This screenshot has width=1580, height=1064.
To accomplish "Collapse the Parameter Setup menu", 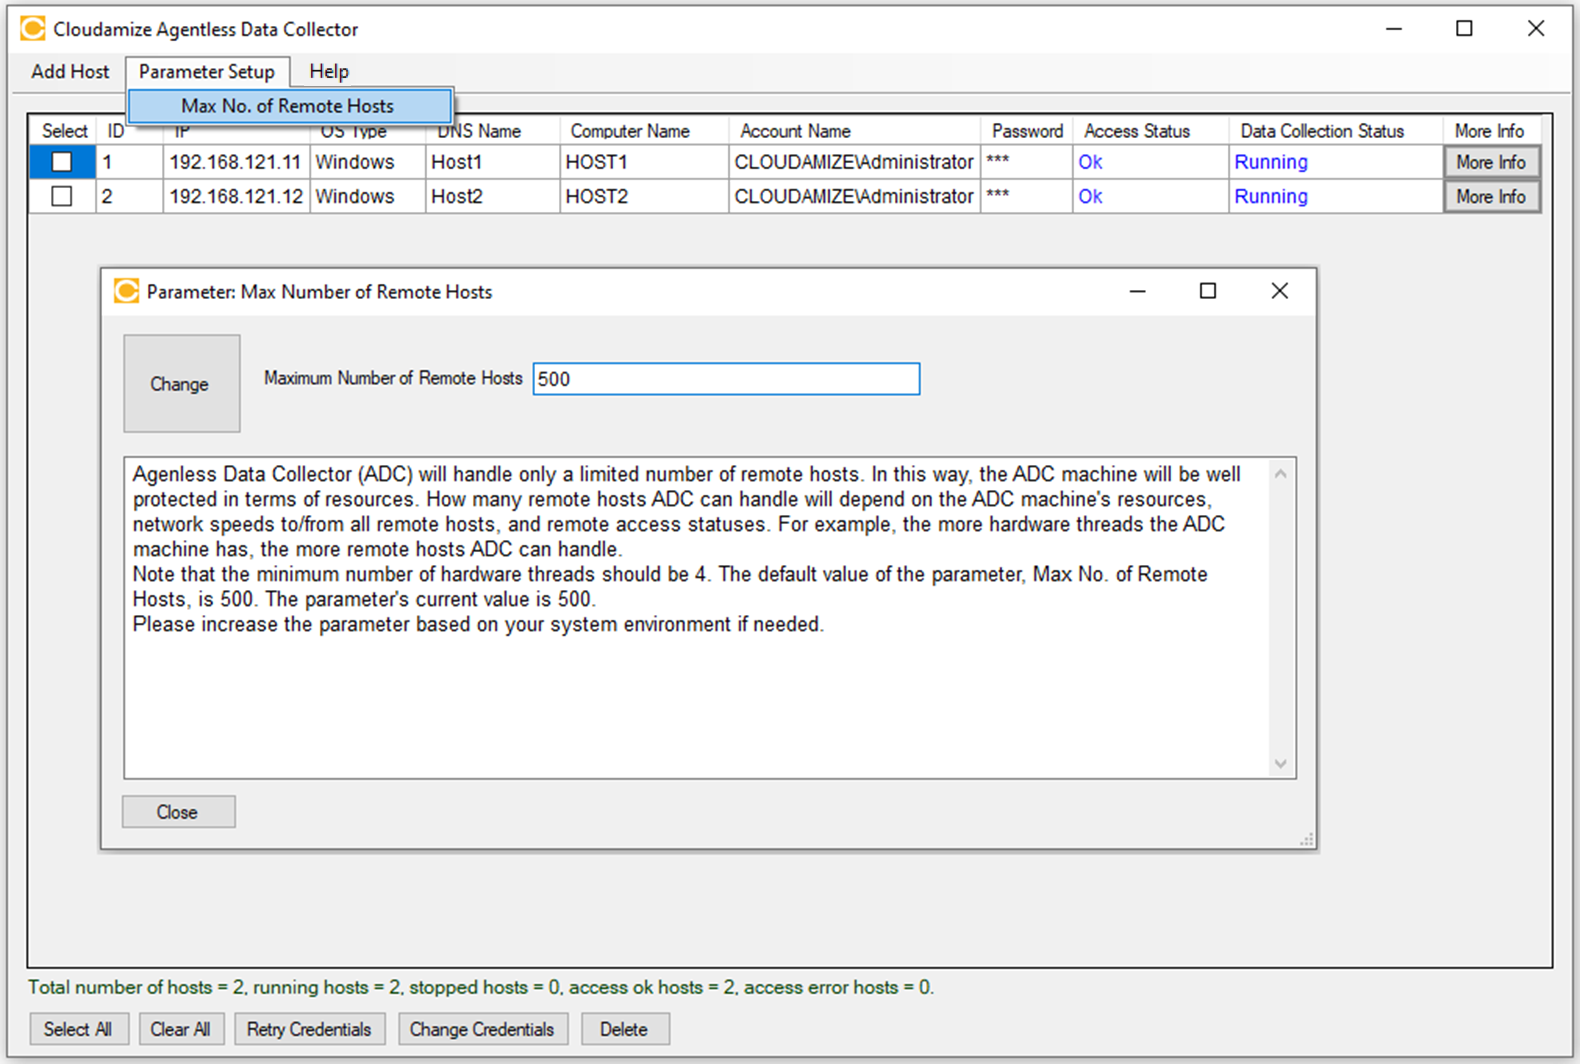I will [x=206, y=72].
